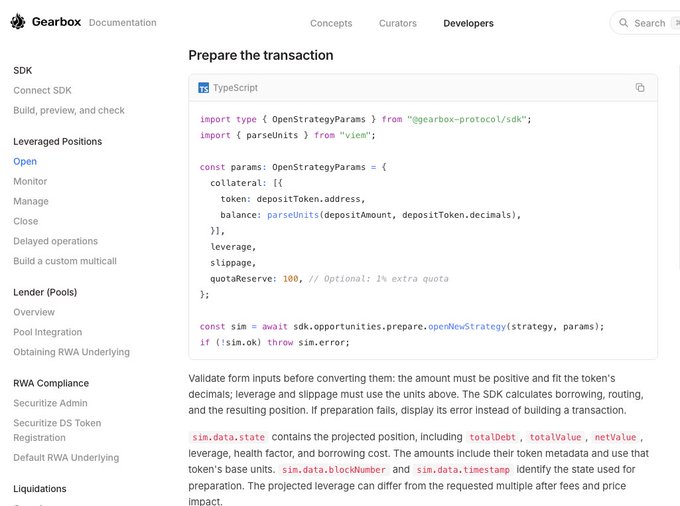
Task: Click parseUnits call in balance line
Action: click(x=293, y=215)
